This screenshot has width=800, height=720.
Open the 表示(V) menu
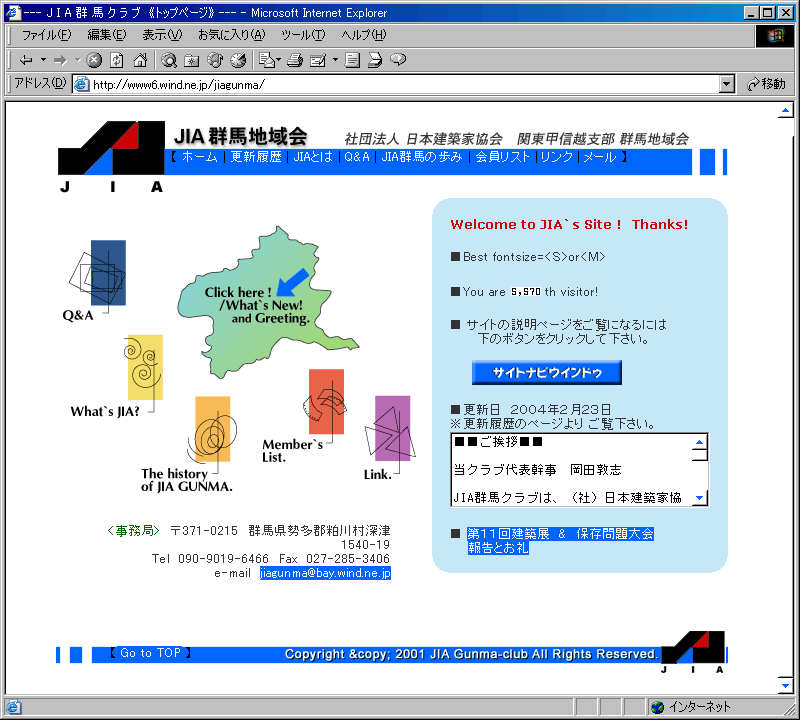(162, 35)
